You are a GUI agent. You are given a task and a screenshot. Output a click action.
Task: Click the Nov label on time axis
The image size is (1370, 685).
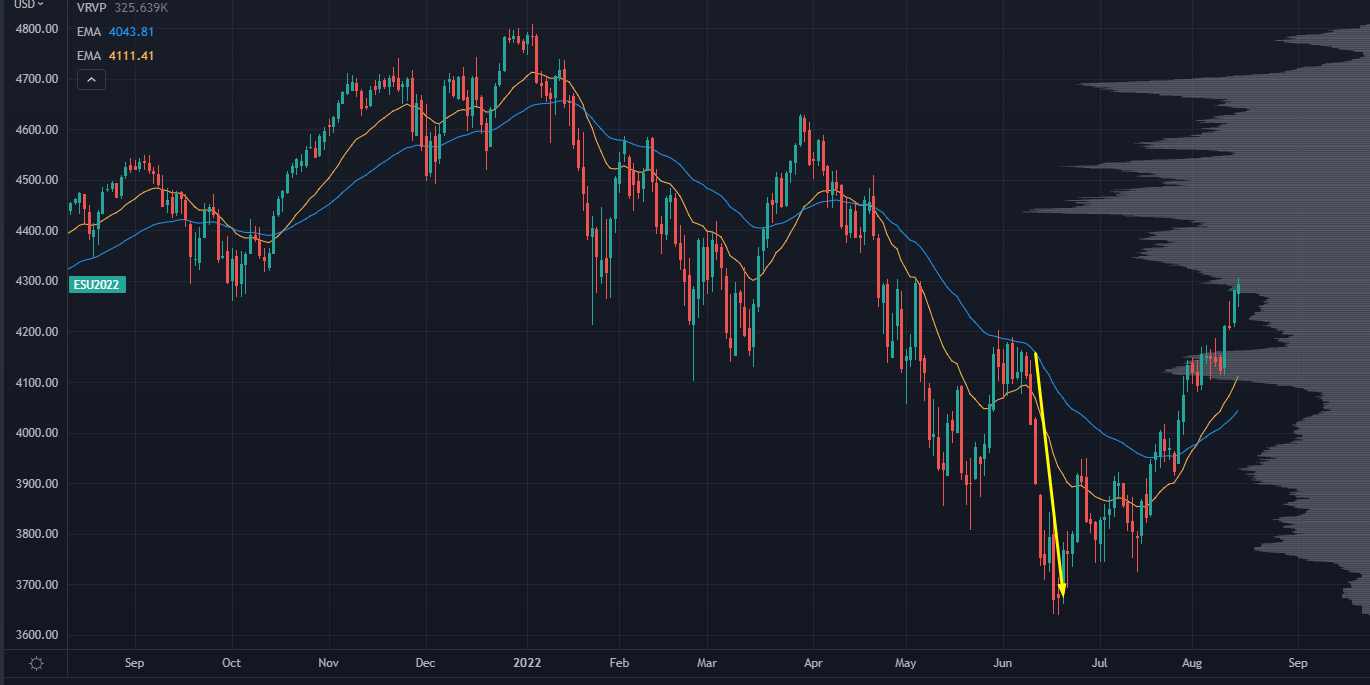(329, 663)
